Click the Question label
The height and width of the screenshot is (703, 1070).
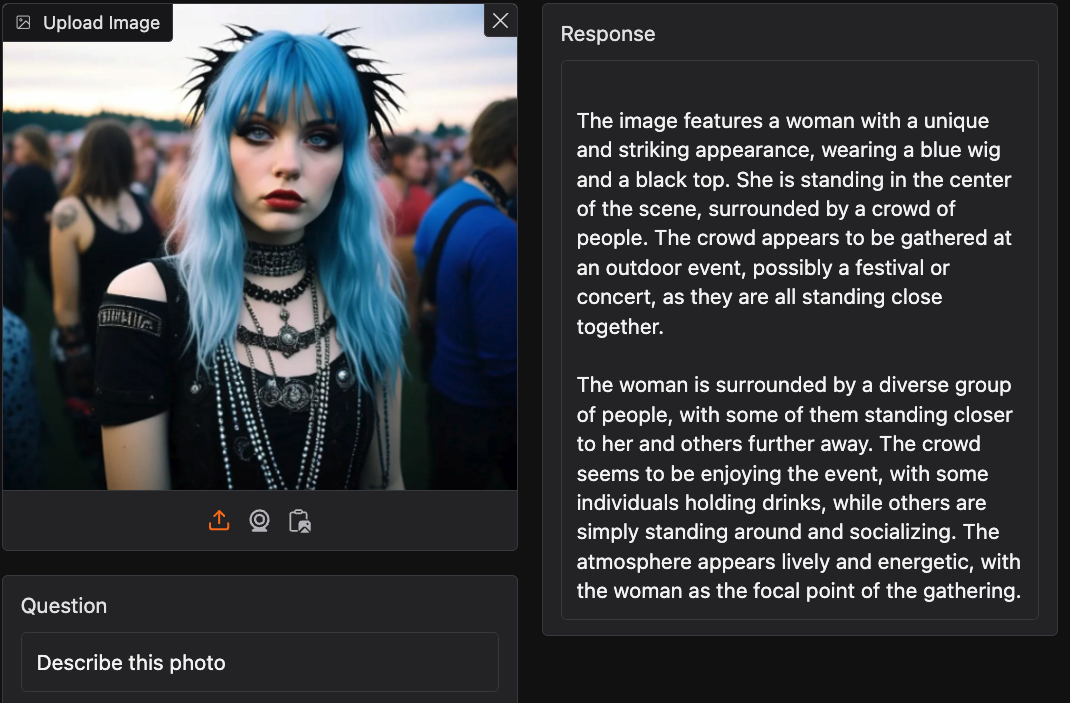[x=64, y=606]
